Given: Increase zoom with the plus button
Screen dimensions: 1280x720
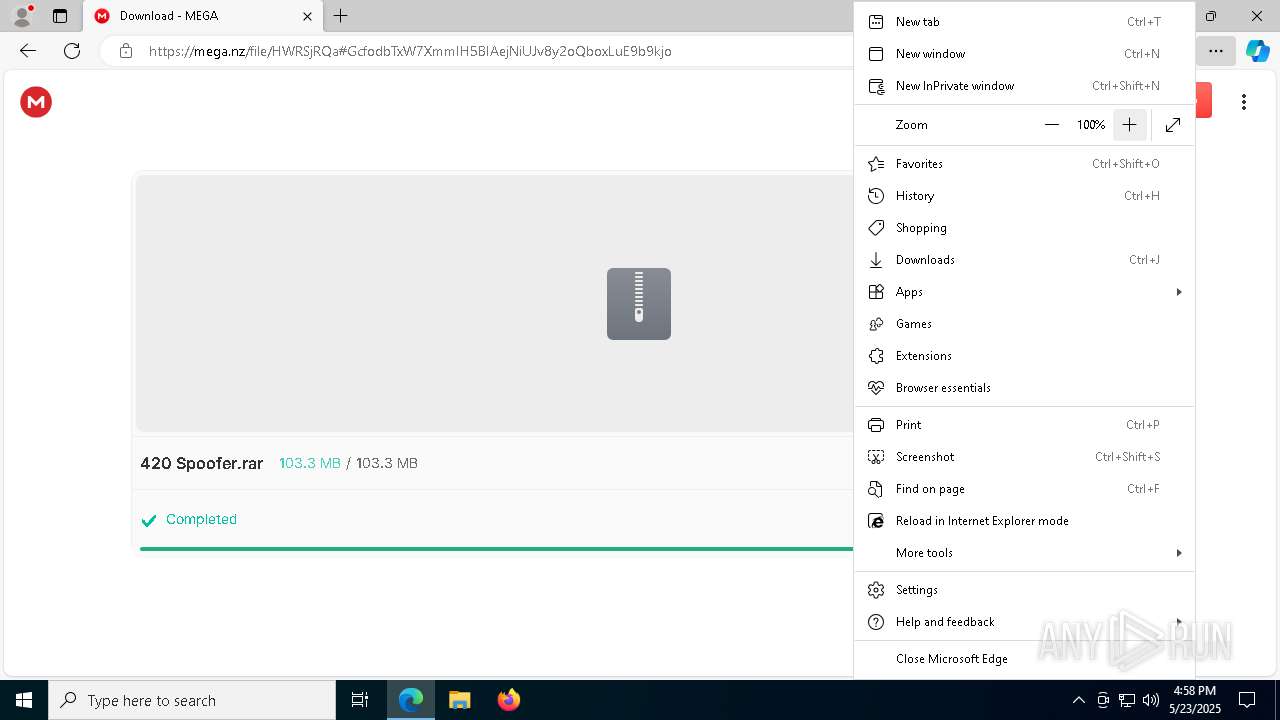Looking at the screenshot, I should coord(1129,125).
